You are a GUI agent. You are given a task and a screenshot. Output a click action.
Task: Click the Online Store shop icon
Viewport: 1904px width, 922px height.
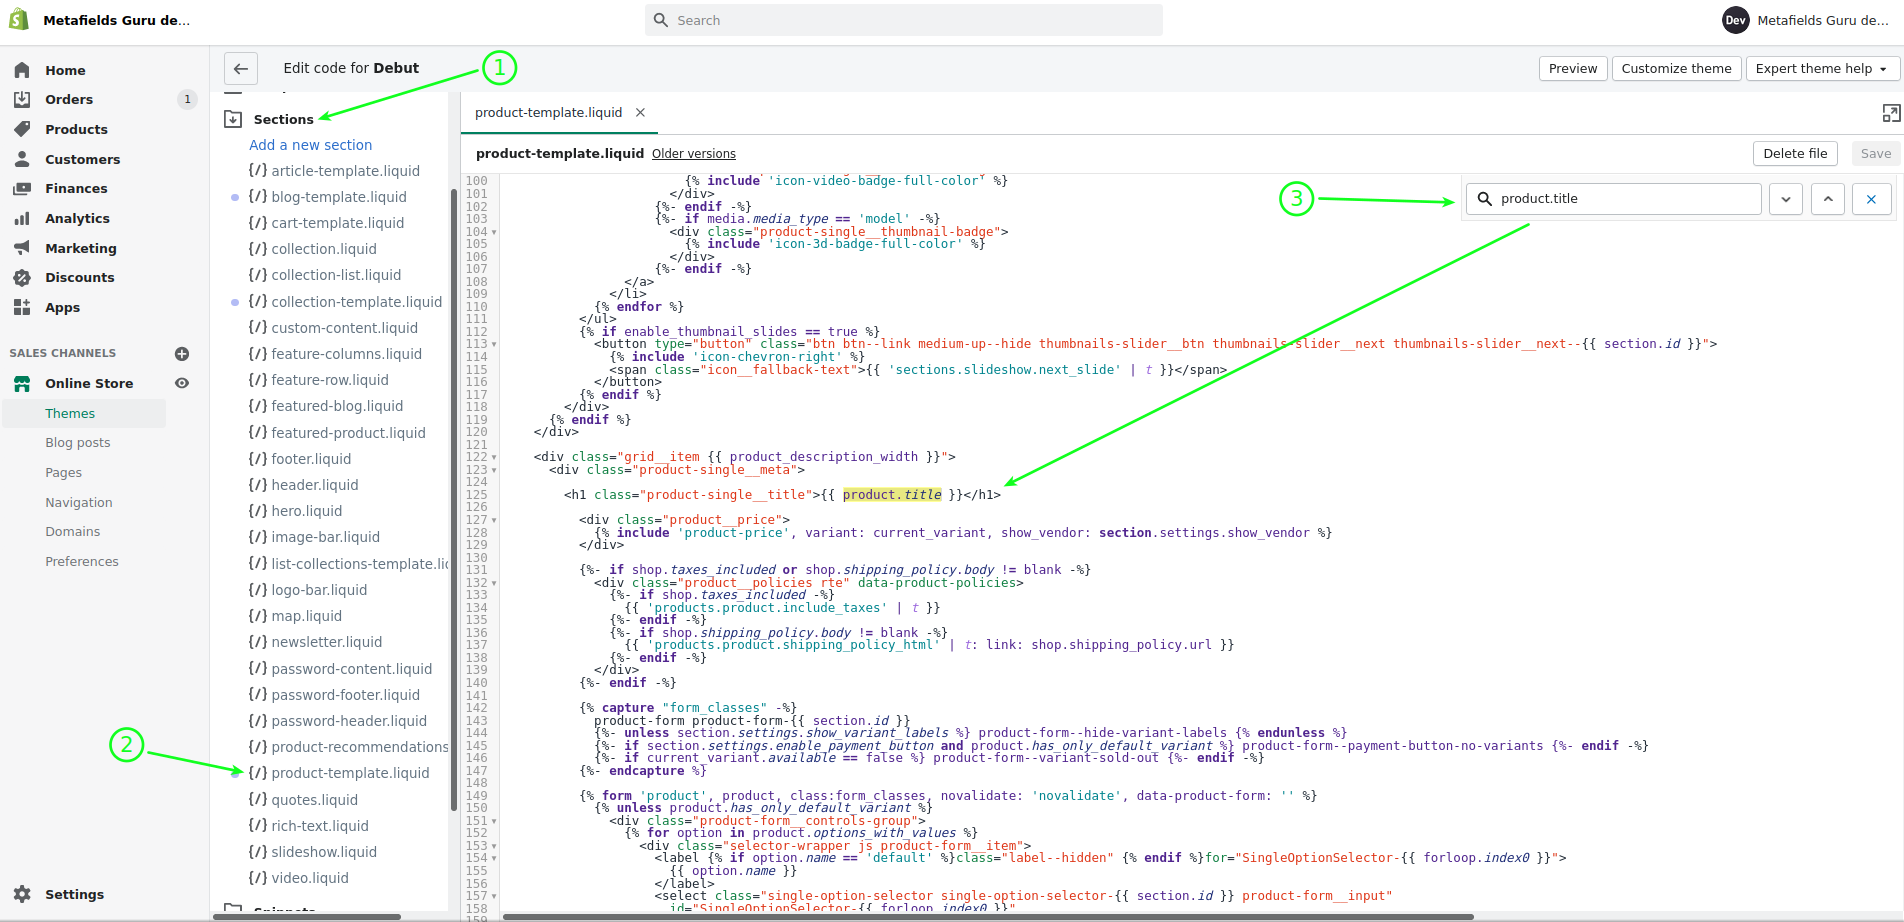pos(22,383)
